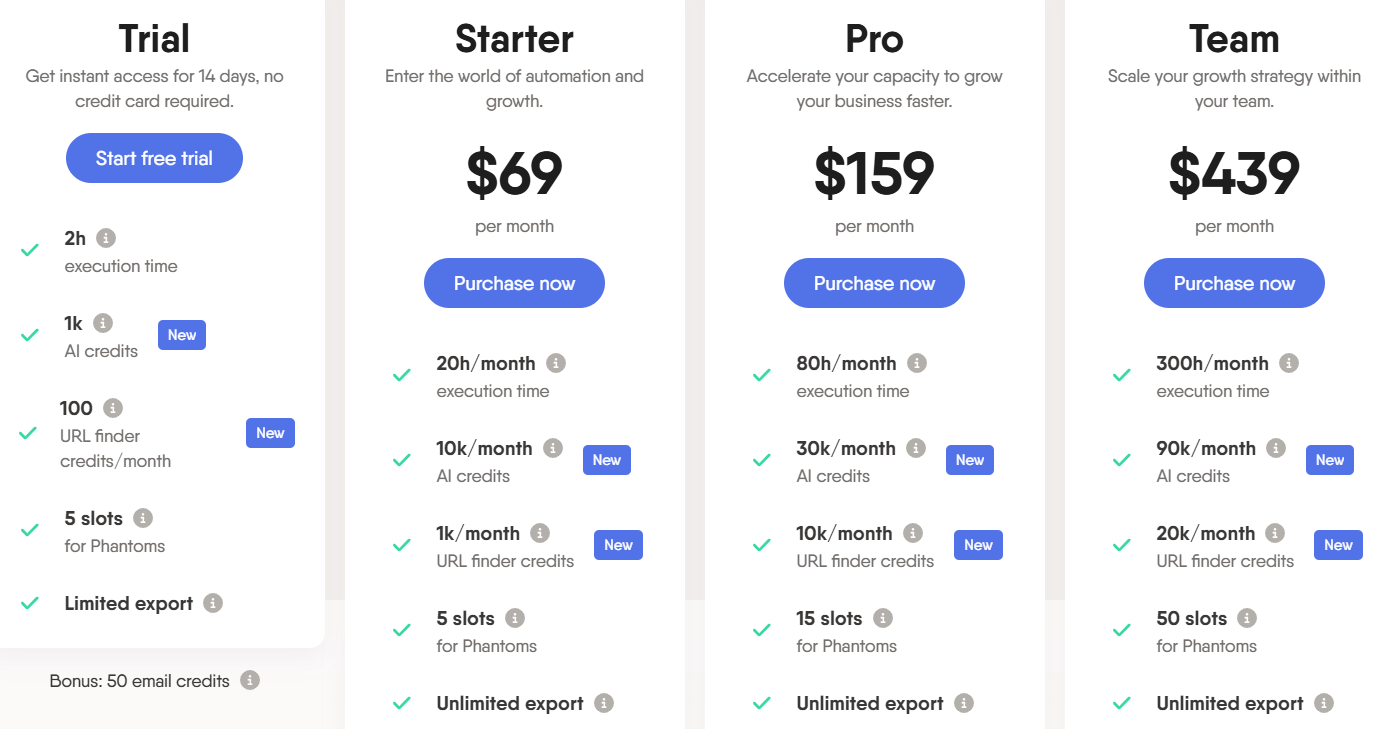Open the tooltip for 100 URL finder credits
1382x729 pixels.
(x=110, y=407)
